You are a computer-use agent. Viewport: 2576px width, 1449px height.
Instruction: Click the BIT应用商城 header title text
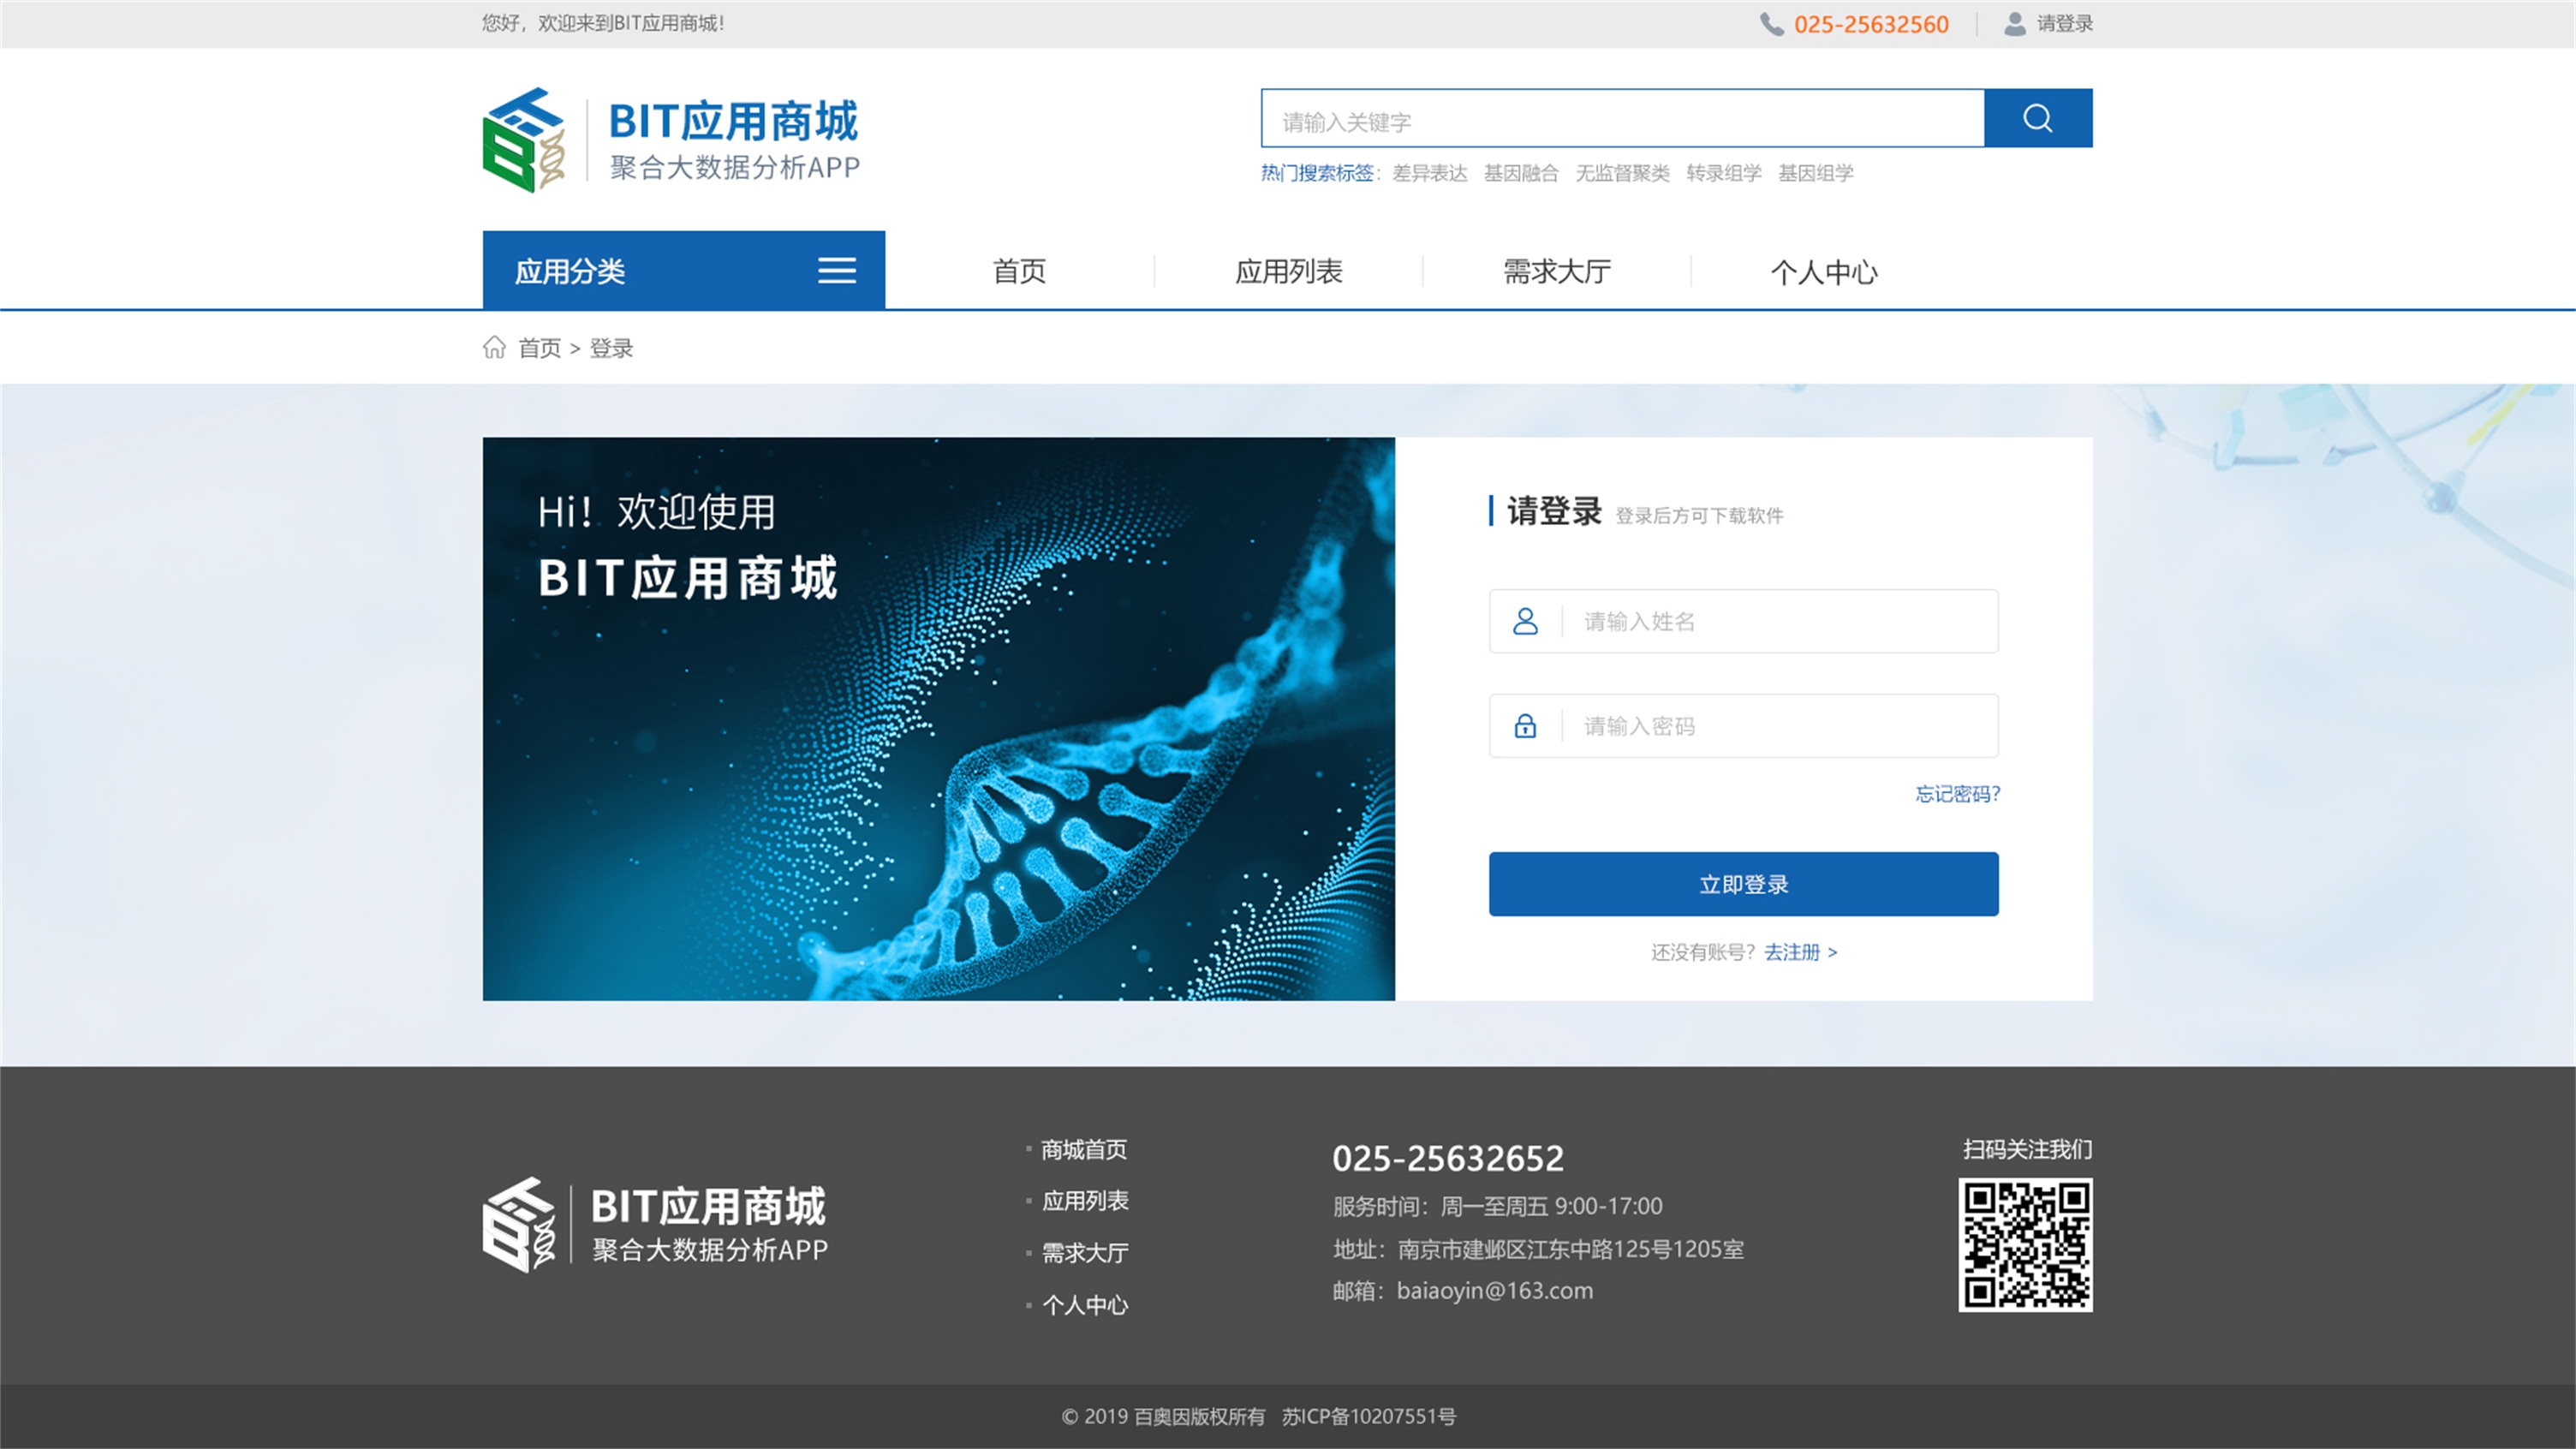(x=733, y=121)
